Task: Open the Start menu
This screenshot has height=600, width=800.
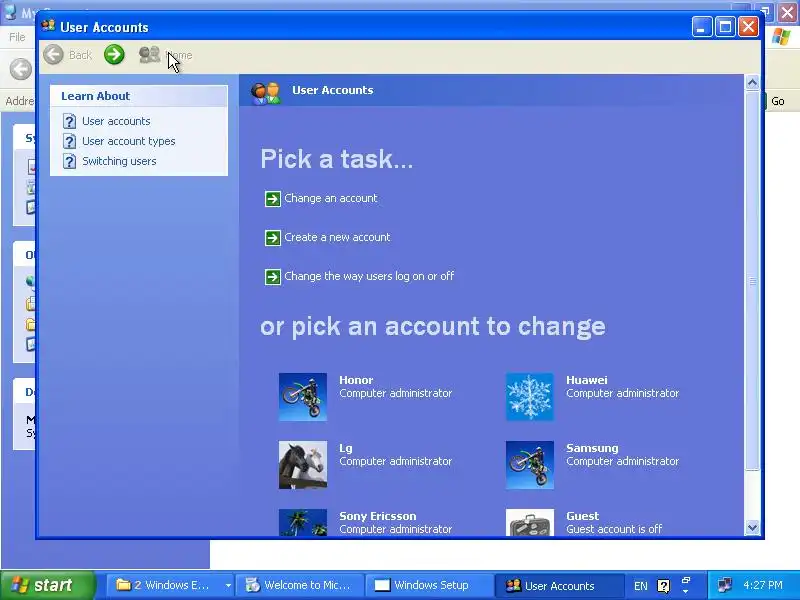Action: click(47, 585)
